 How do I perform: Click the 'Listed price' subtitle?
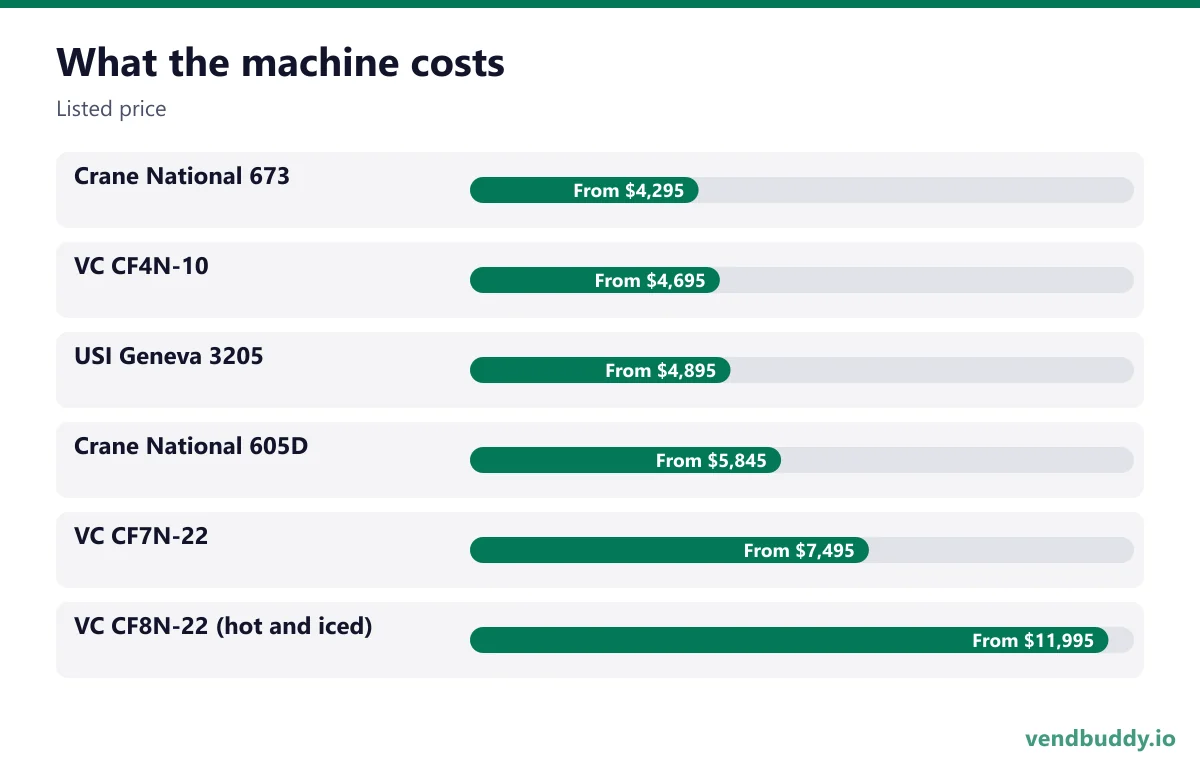click(111, 109)
